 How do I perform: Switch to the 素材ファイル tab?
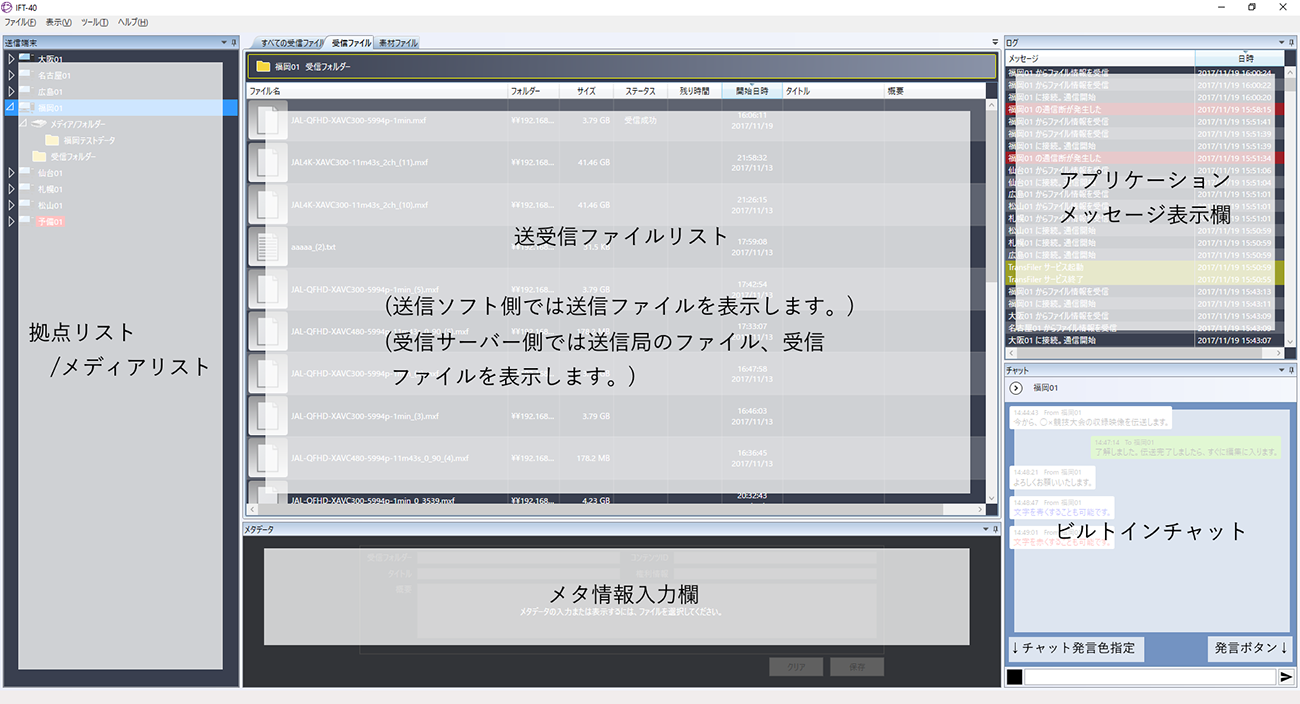[398, 43]
